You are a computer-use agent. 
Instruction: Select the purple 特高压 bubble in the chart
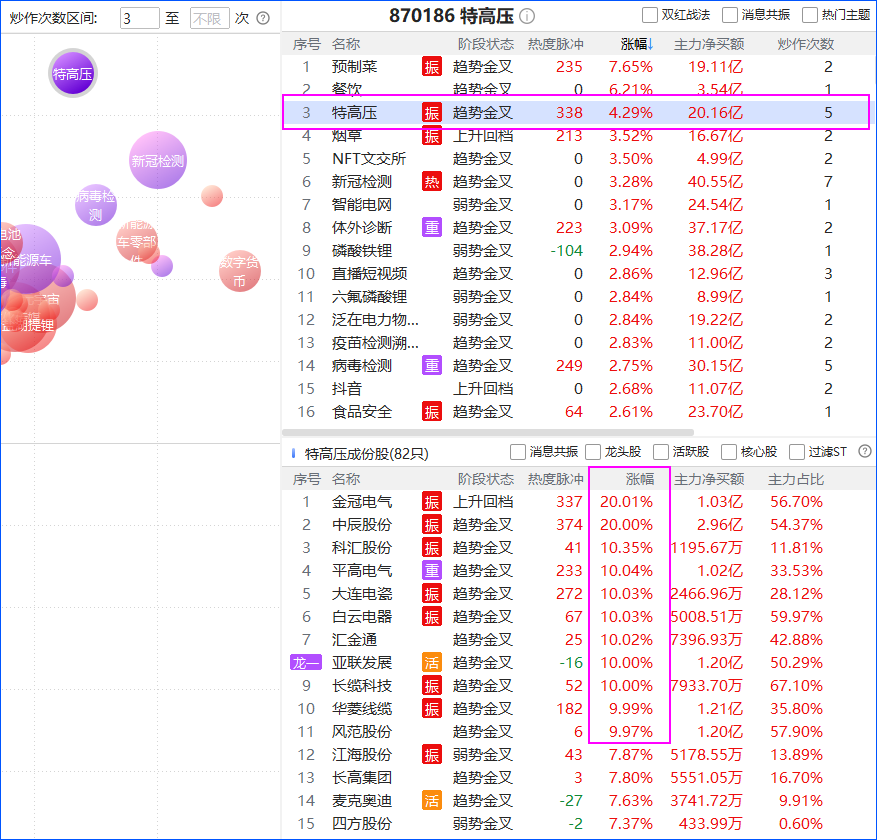point(73,74)
